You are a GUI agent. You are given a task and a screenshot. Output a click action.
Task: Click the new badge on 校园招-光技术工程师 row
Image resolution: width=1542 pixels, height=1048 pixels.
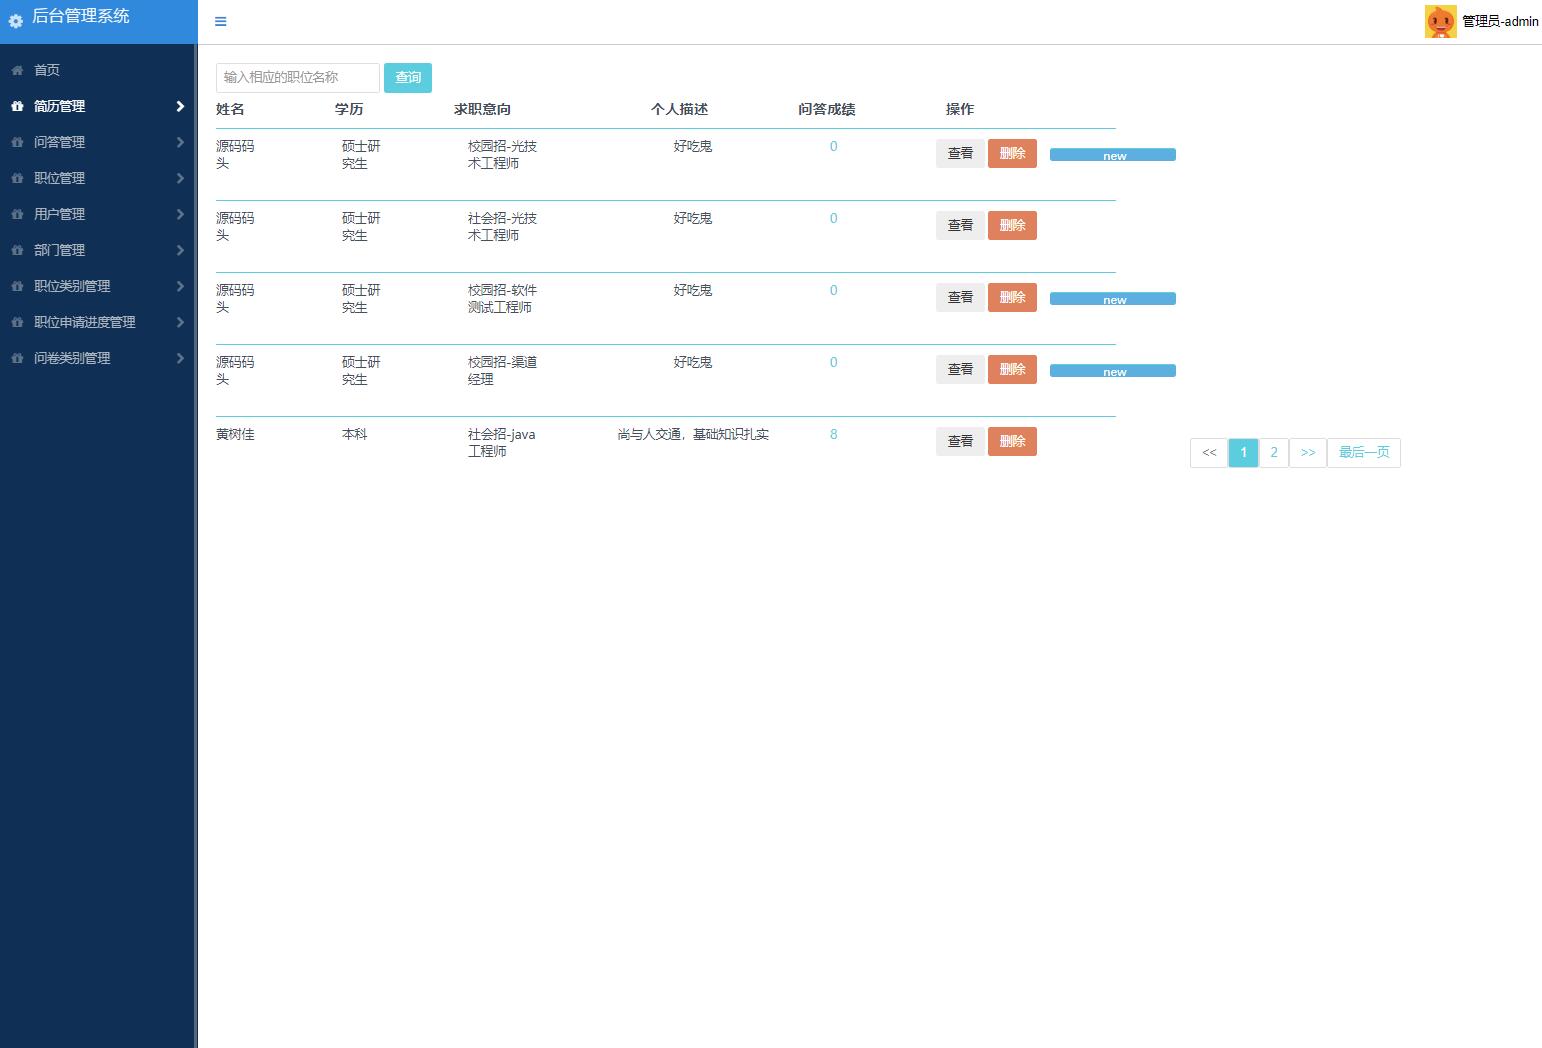pos(1113,155)
